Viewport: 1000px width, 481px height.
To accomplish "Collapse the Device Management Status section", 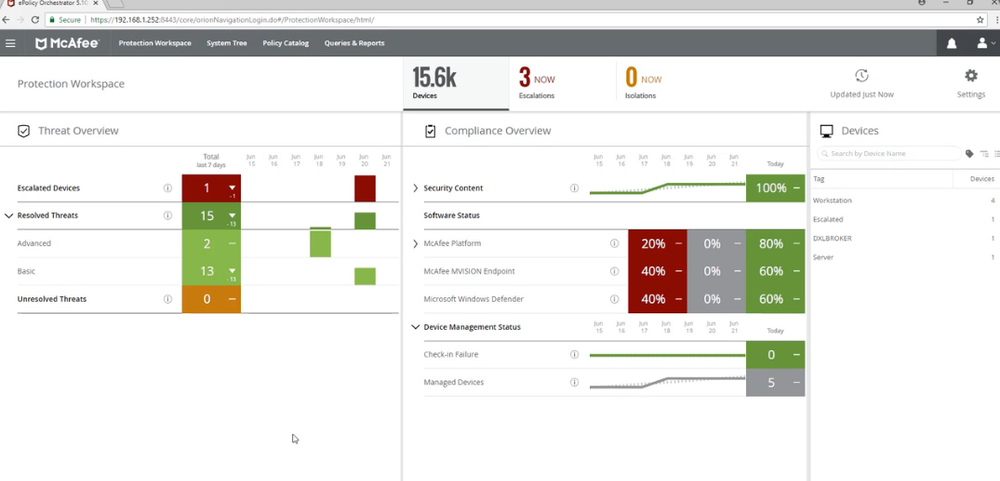I will pos(415,327).
